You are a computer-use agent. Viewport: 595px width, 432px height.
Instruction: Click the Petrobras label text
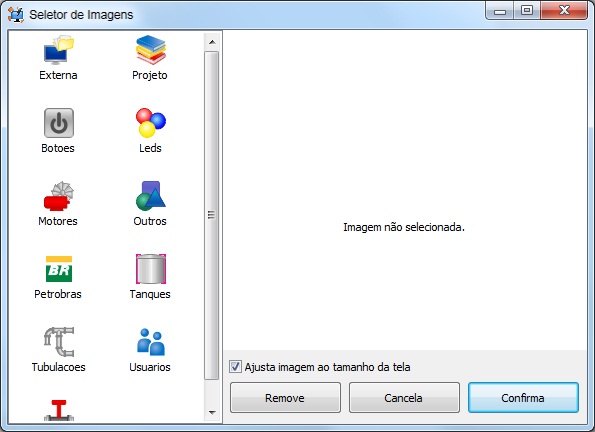click(x=58, y=294)
